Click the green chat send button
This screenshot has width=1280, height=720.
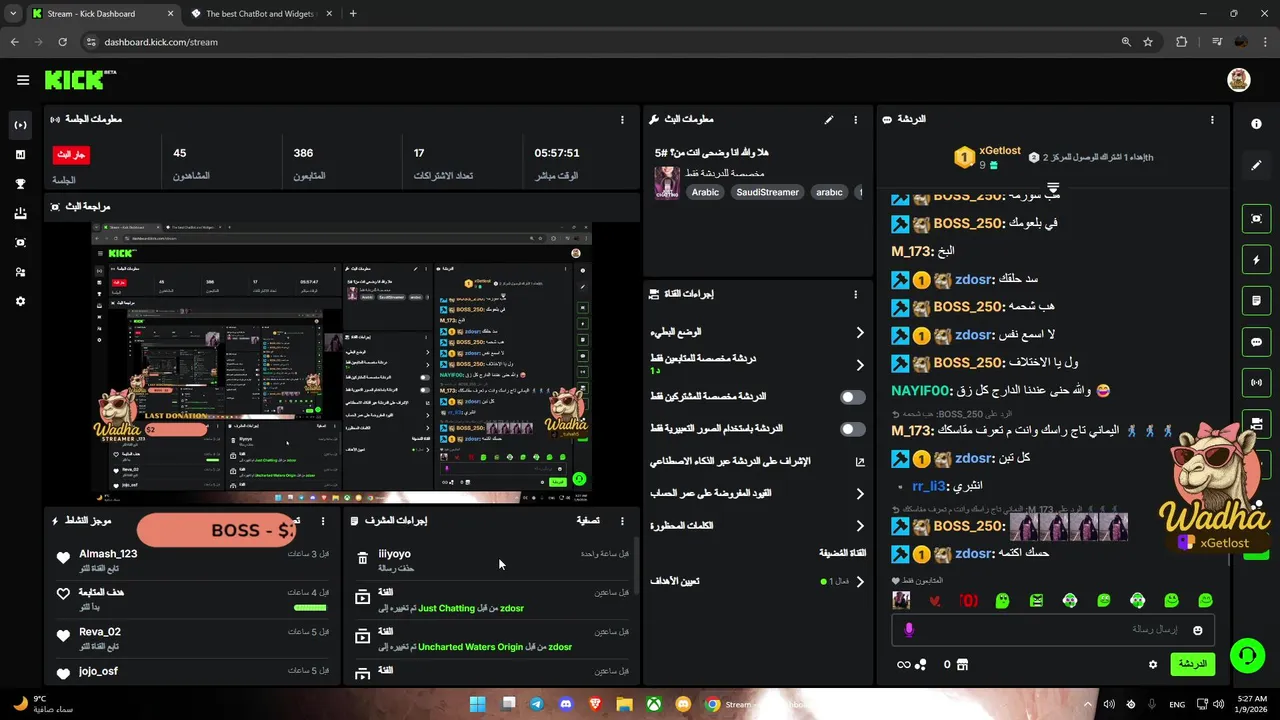click(x=1192, y=664)
